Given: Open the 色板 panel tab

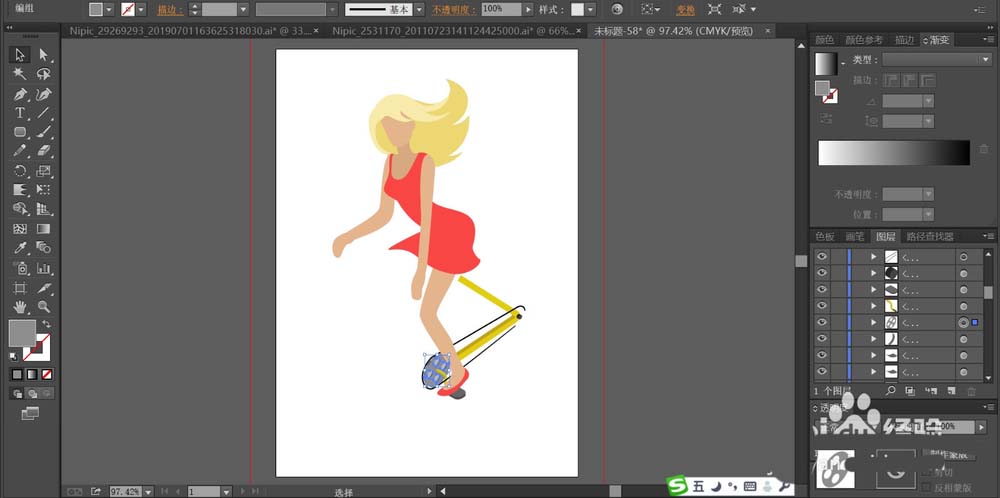Looking at the screenshot, I should [x=825, y=237].
